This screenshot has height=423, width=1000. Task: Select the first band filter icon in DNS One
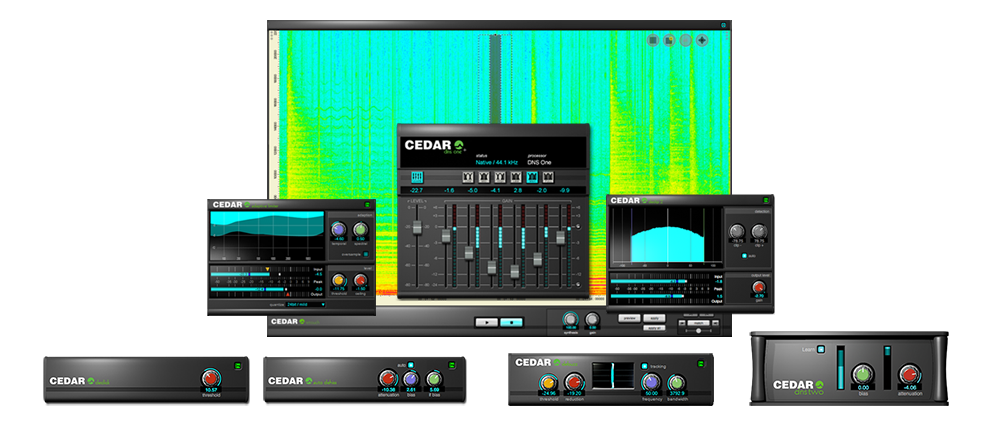click(x=468, y=177)
